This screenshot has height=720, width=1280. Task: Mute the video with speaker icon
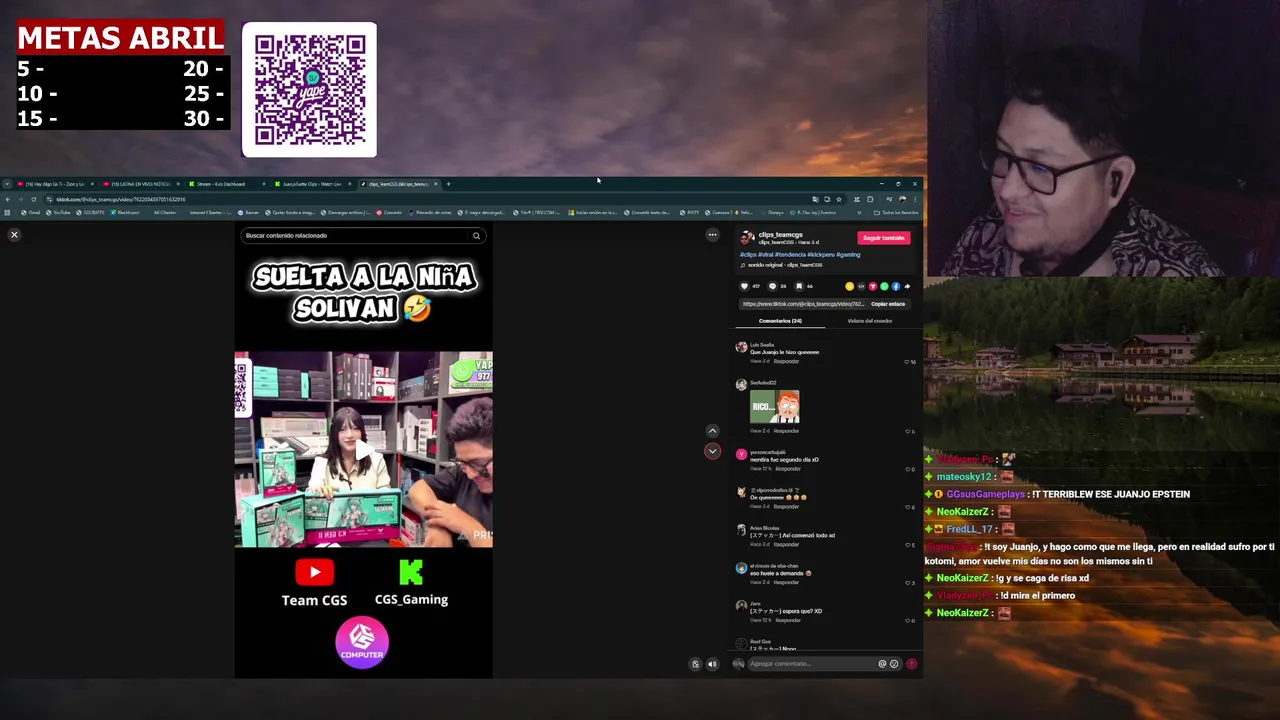[x=712, y=664]
